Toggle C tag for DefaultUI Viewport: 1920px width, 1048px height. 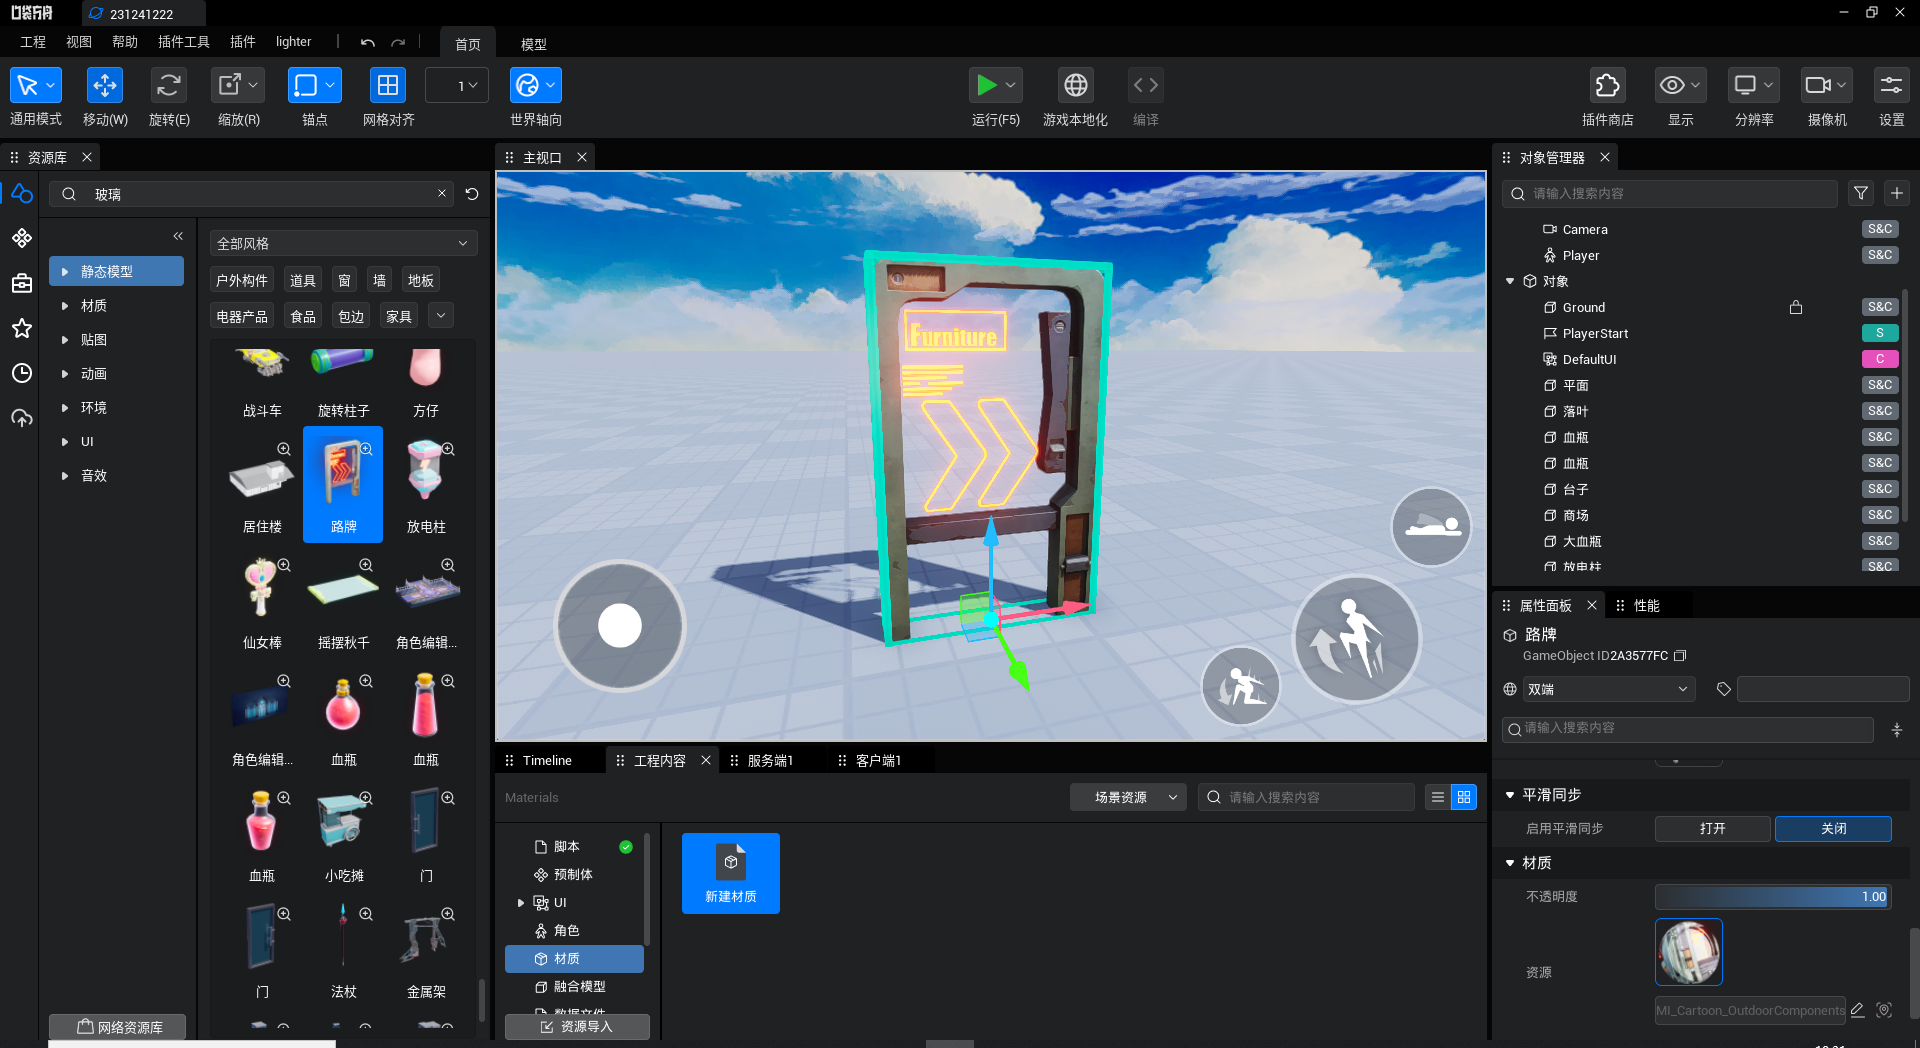1880,359
